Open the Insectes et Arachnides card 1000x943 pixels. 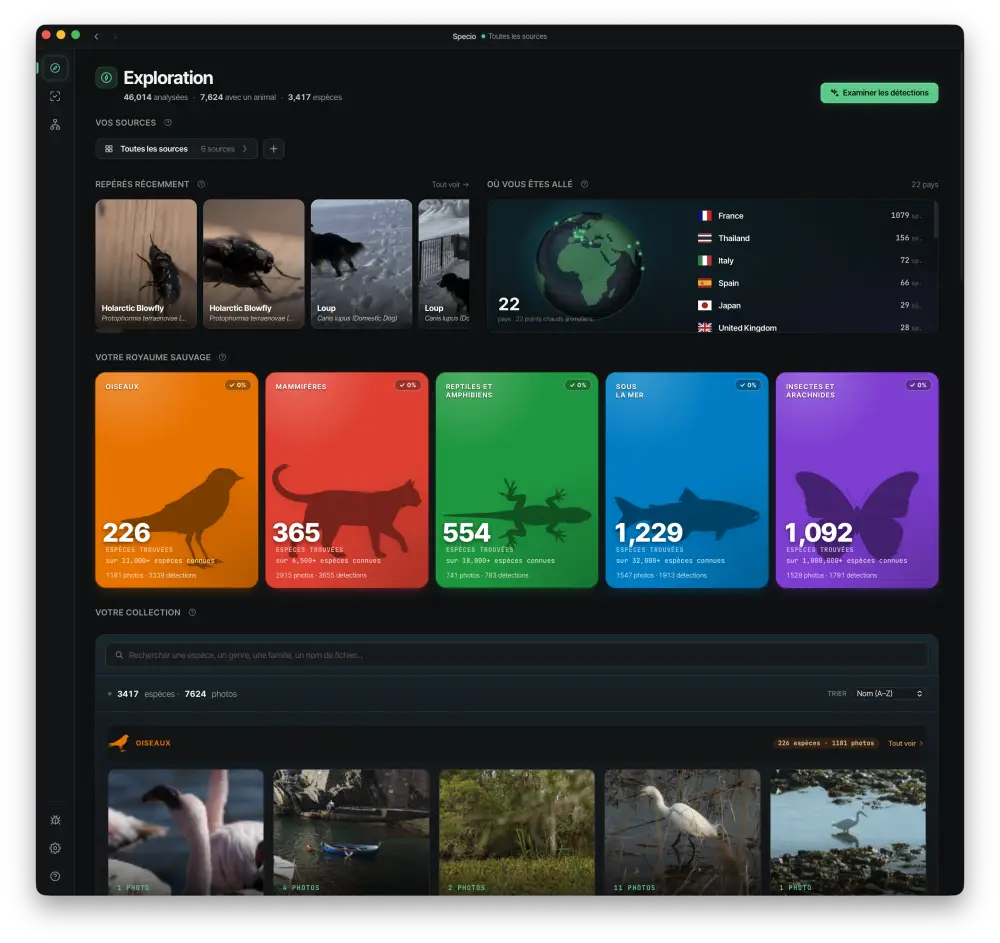[x=857, y=480]
